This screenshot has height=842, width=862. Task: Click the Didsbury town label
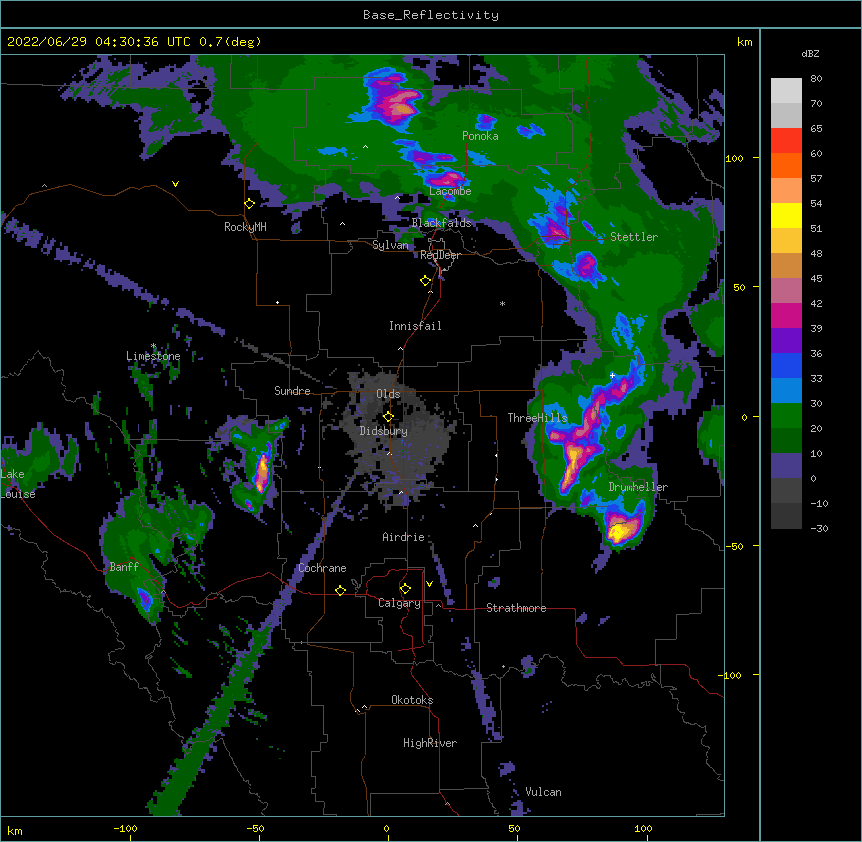(384, 431)
